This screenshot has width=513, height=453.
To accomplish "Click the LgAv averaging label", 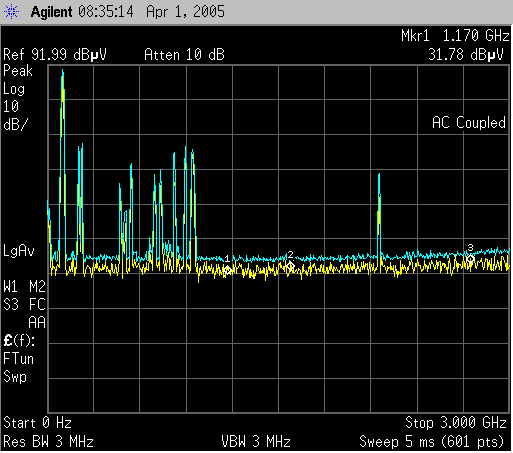I will point(19,251).
